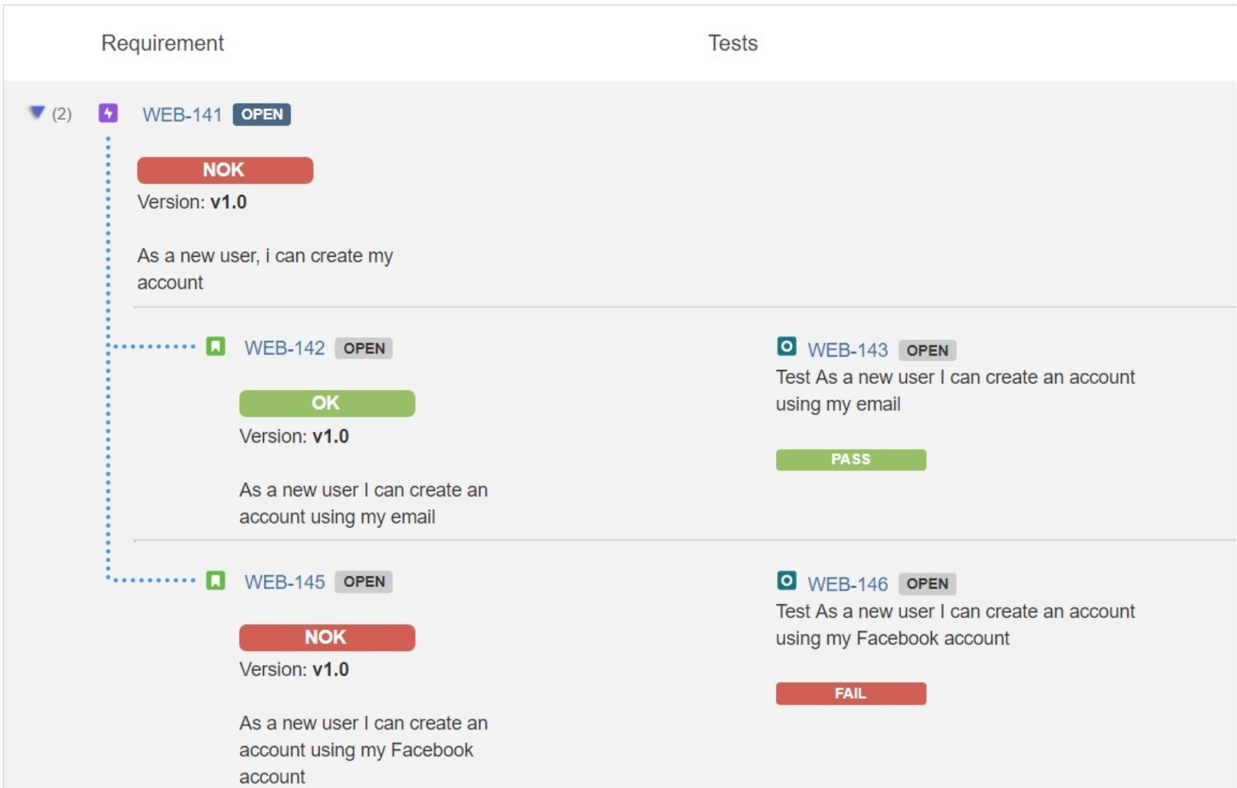Image resolution: width=1237 pixels, height=788 pixels.
Task: Click the red NOK status of WEB-141
Action: tap(225, 170)
